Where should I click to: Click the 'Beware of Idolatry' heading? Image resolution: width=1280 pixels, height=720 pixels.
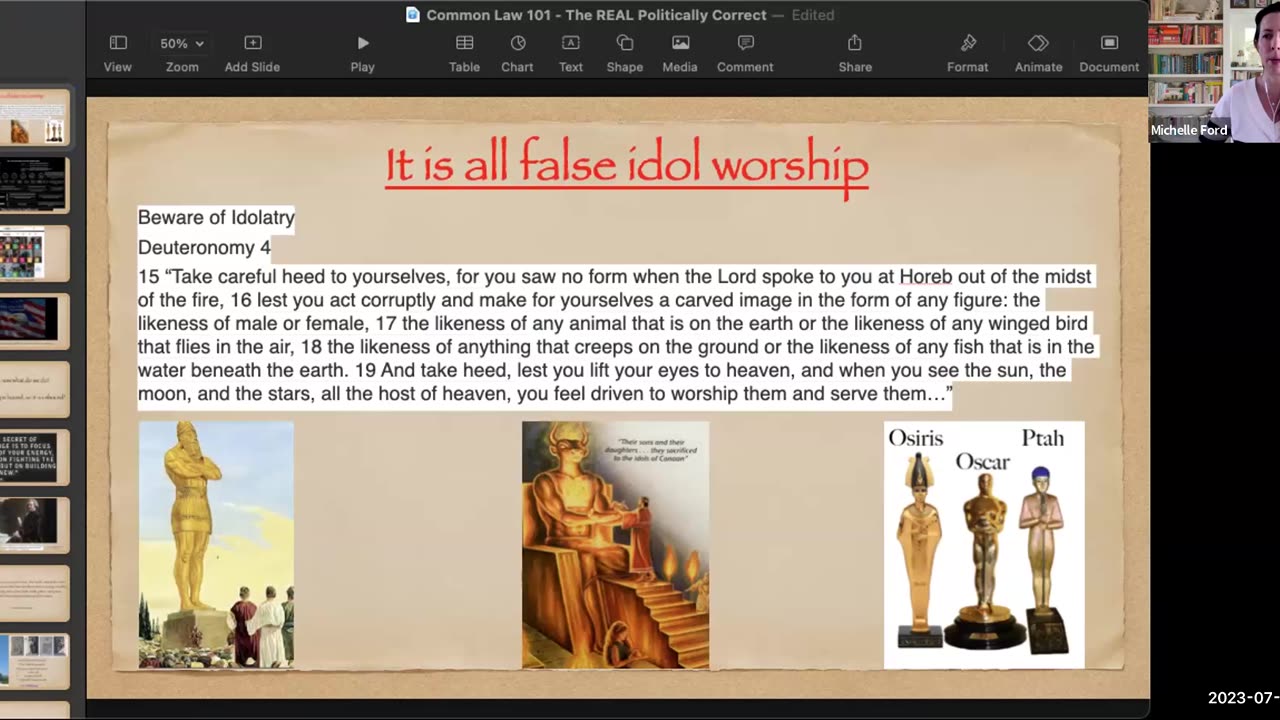click(x=216, y=218)
